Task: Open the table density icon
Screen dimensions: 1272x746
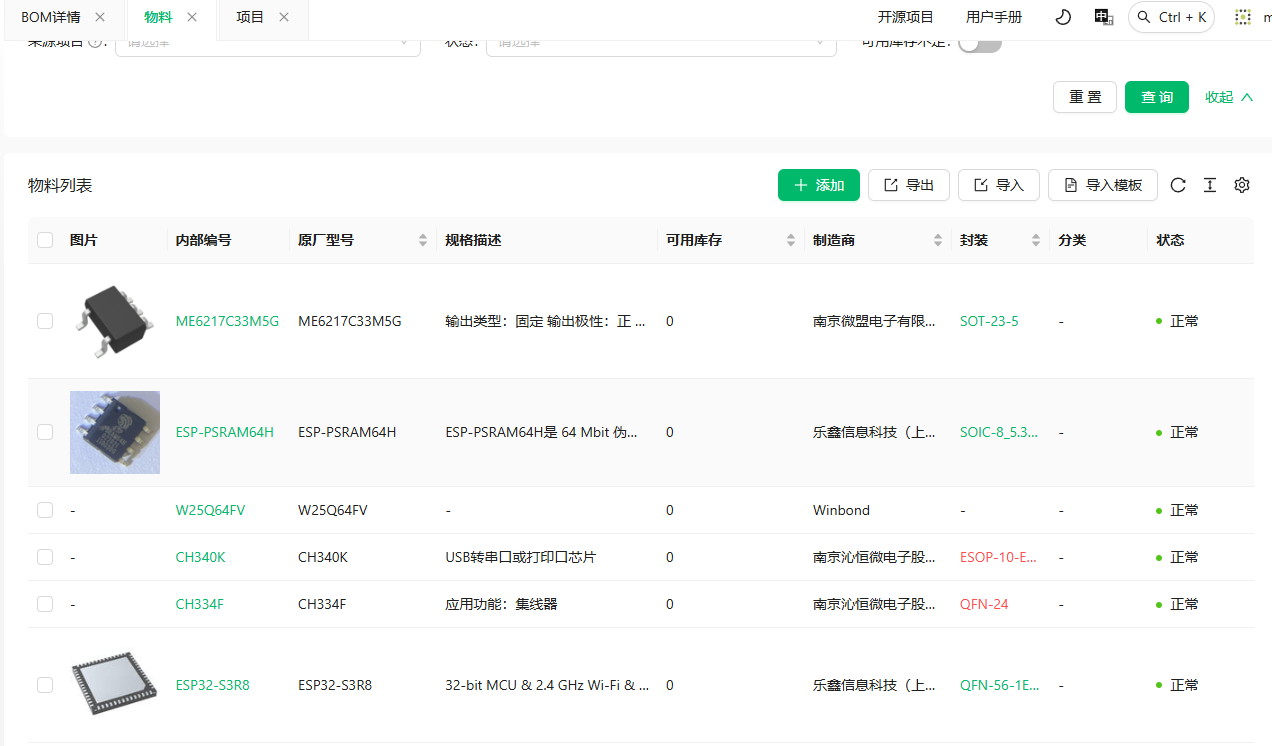Action: point(1210,185)
